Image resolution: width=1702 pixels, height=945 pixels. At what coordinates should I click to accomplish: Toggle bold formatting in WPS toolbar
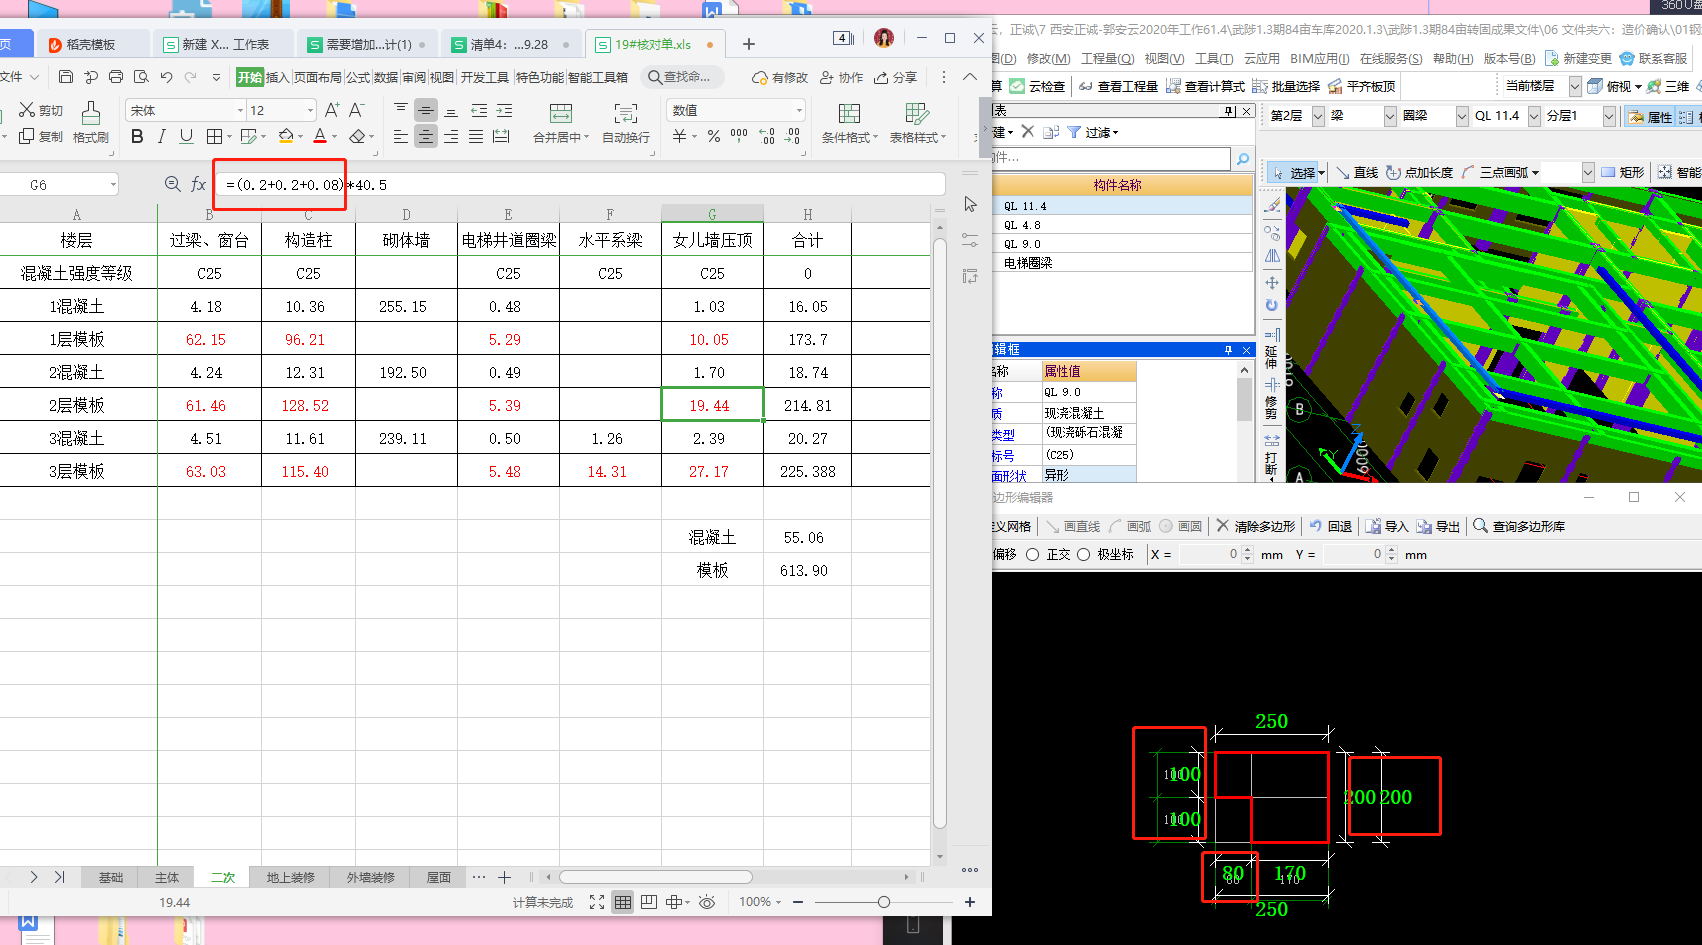[137, 136]
